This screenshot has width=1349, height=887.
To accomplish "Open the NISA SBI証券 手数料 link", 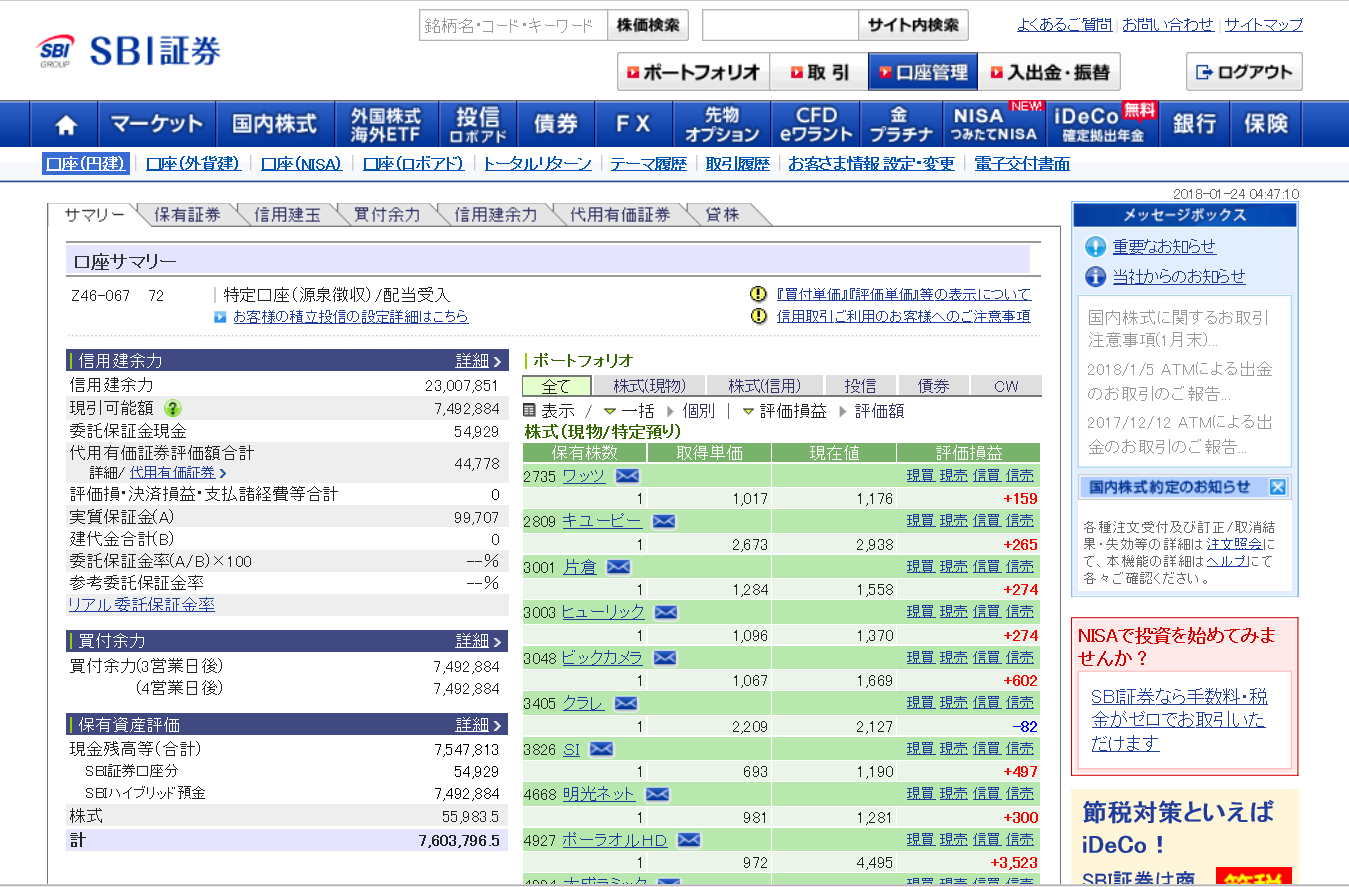I will click(x=1179, y=720).
